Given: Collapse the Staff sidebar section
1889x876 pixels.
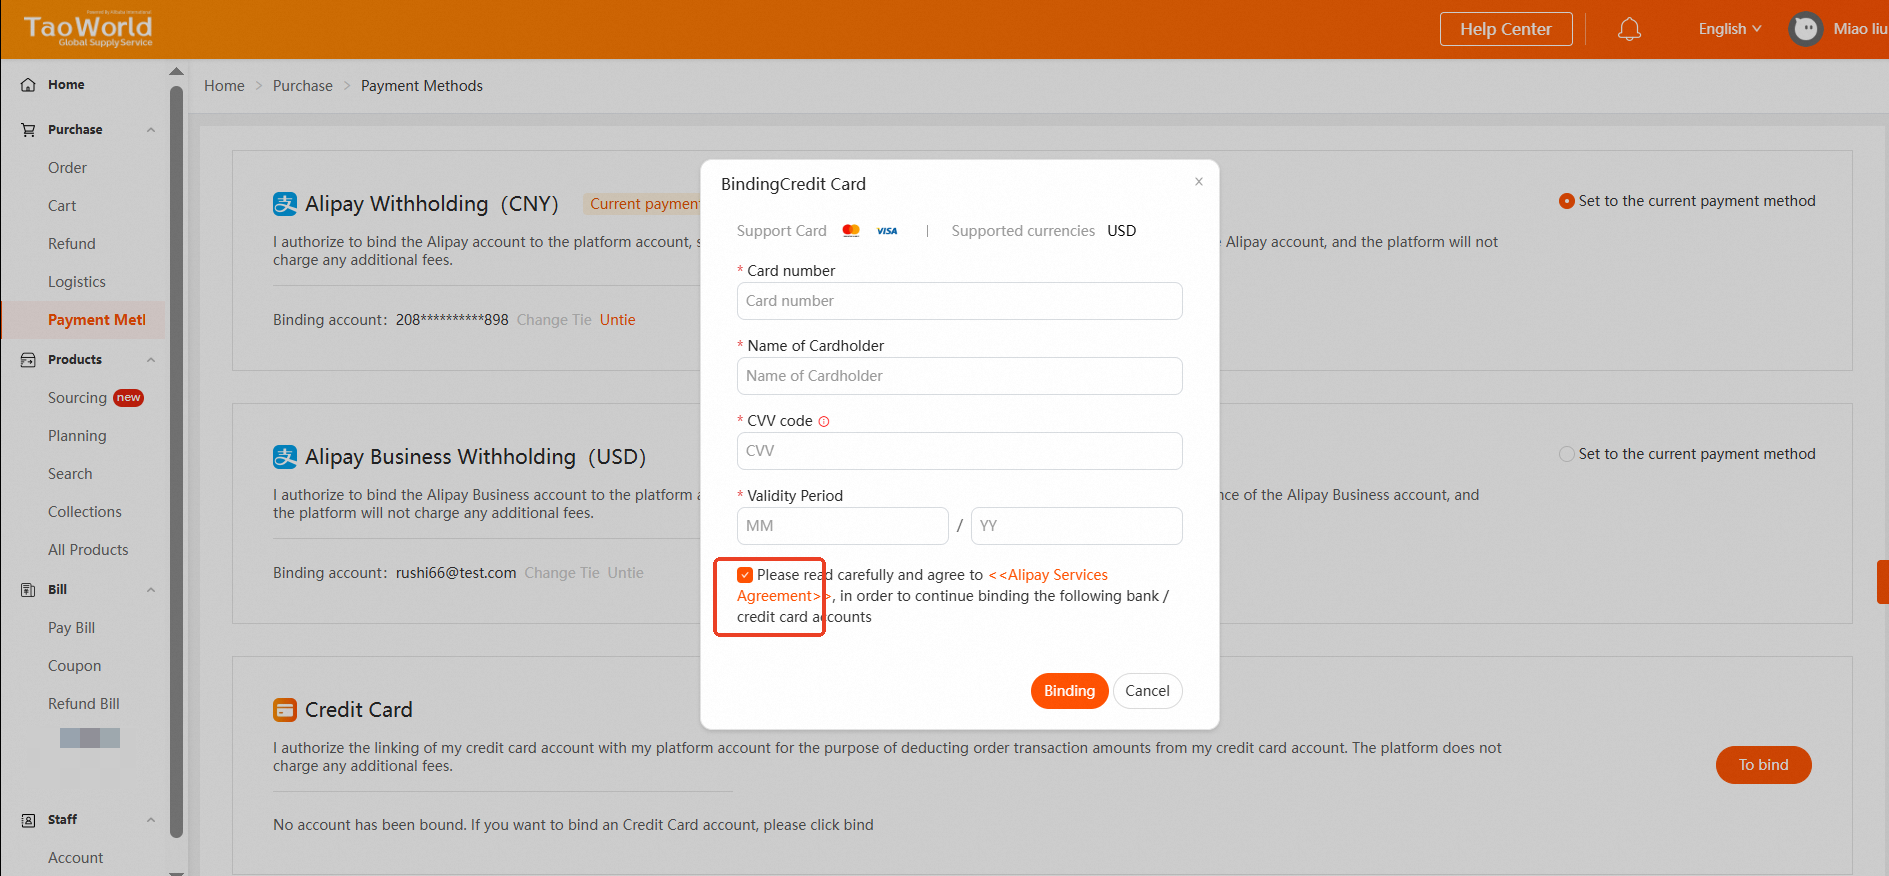Looking at the screenshot, I should pyautogui.click(x=151, y=820).
